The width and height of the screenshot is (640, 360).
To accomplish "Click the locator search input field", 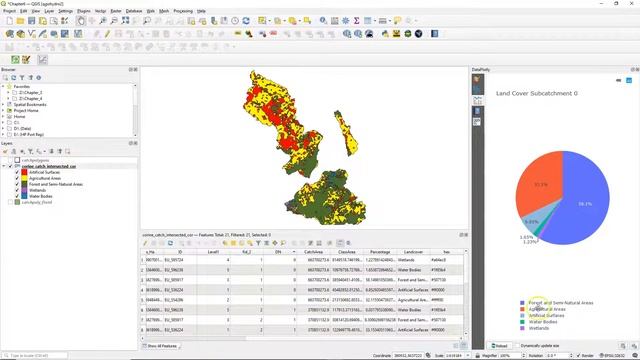I will click(x=35, y=356).
